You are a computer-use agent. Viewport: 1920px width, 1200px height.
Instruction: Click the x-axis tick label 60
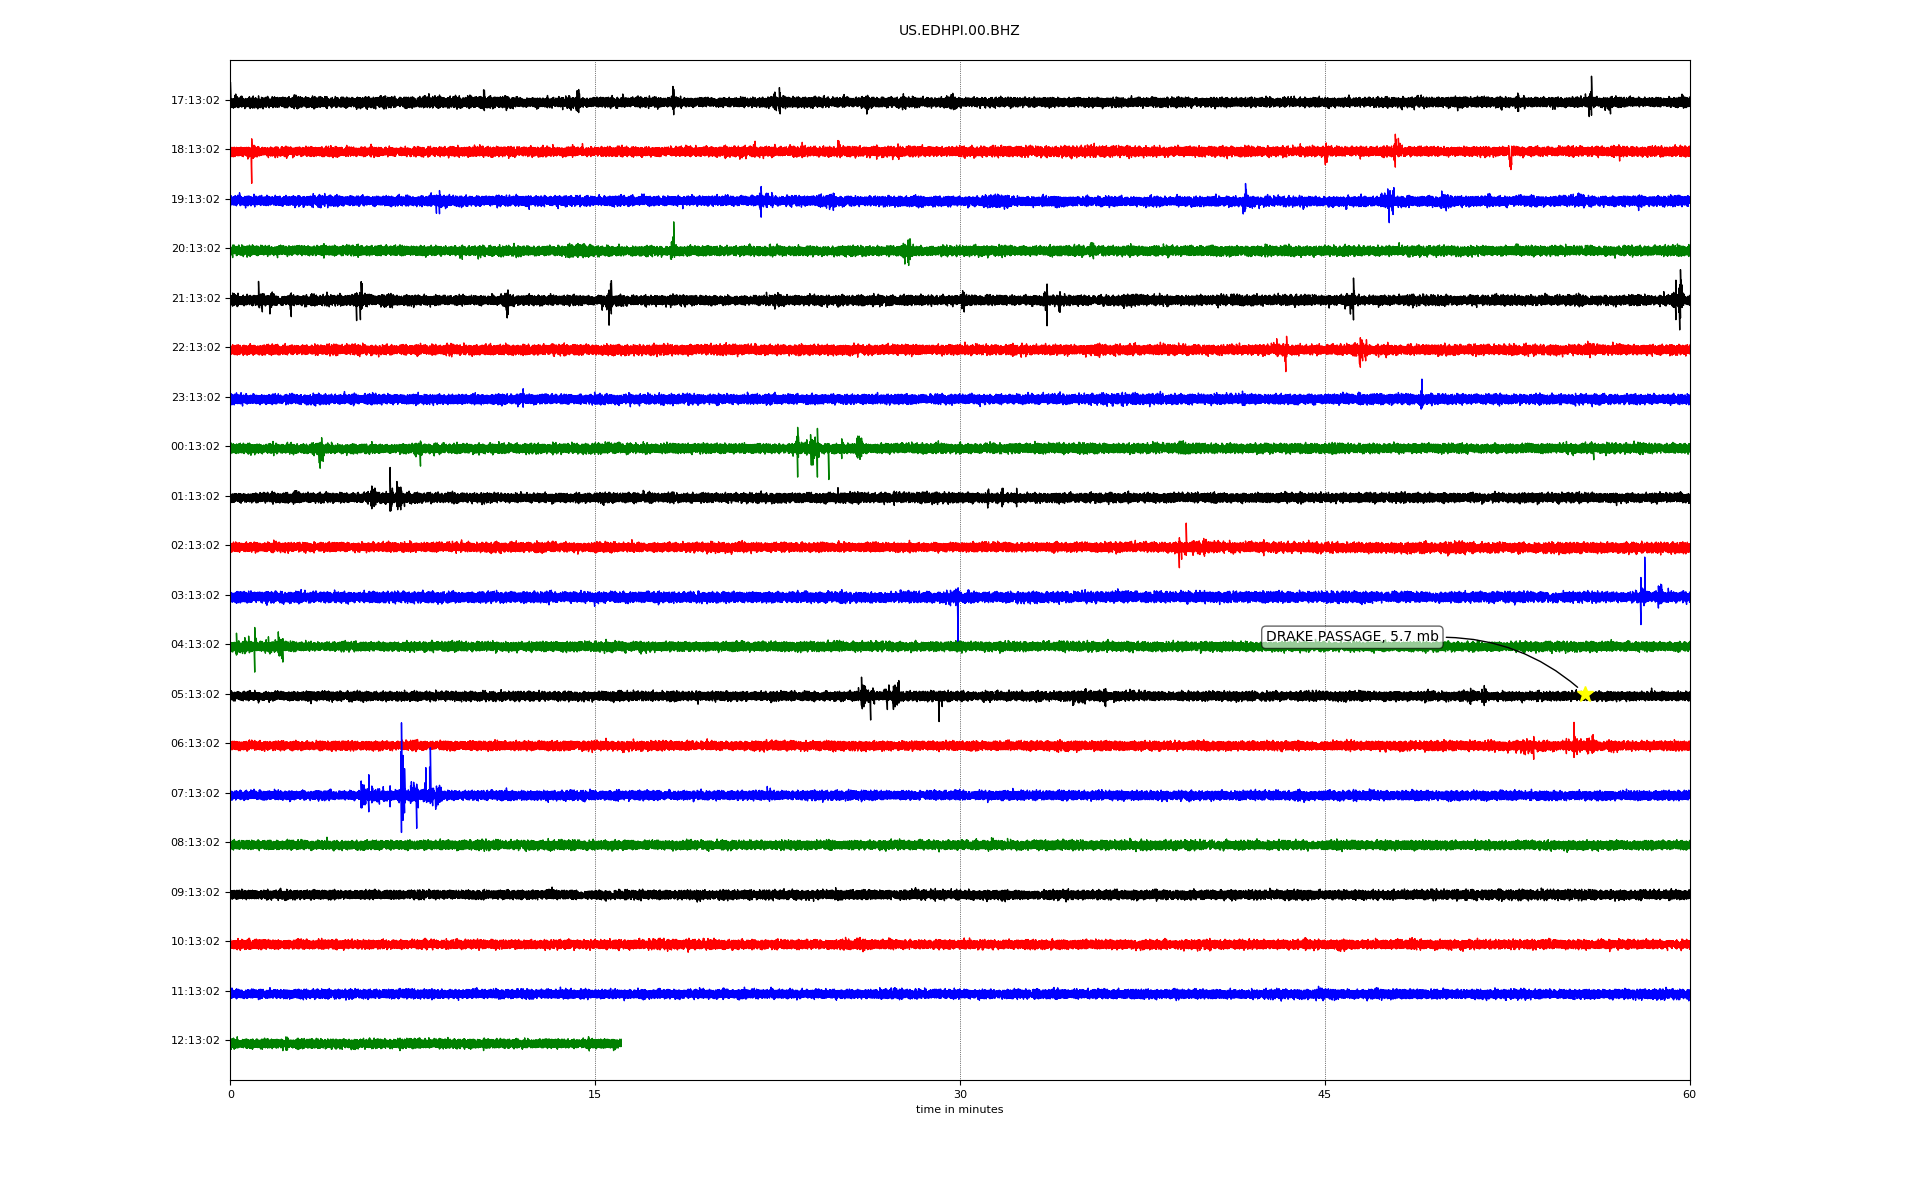[x=1689, y=1095]
